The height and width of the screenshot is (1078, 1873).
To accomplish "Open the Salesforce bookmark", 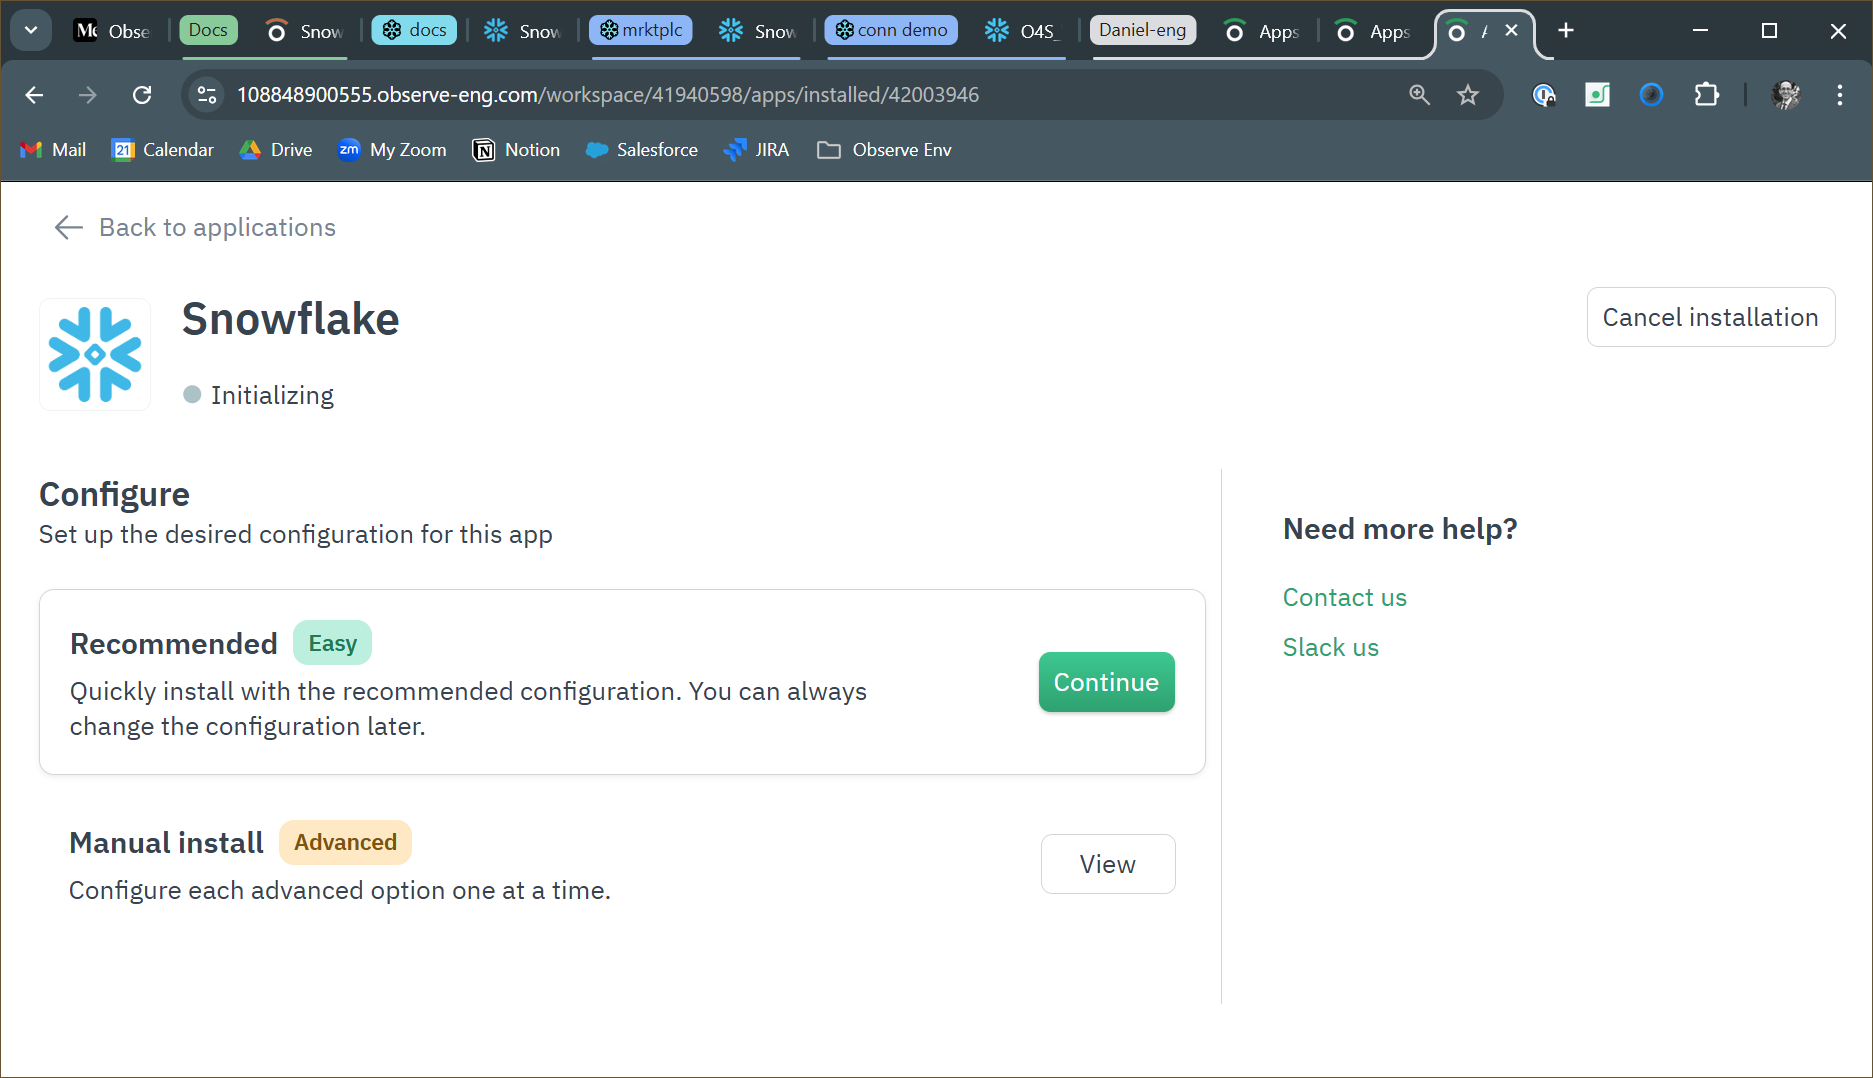I will click(642, 150).
